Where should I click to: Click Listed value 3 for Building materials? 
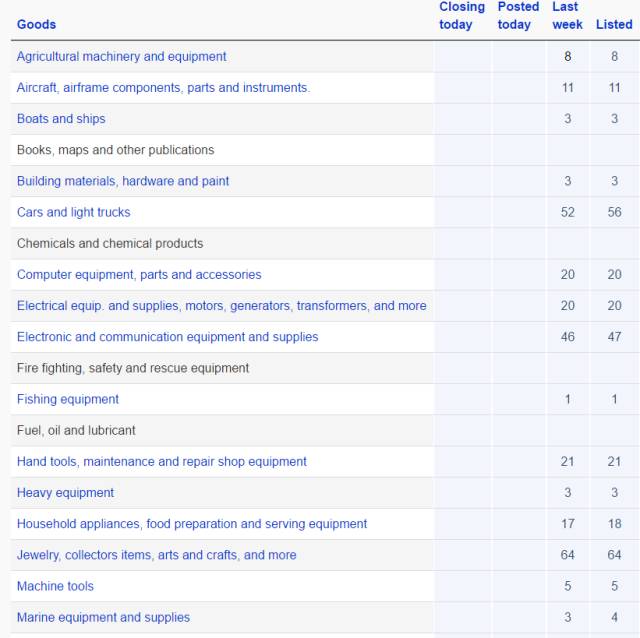pyautogui.click(x=614, y=181)
